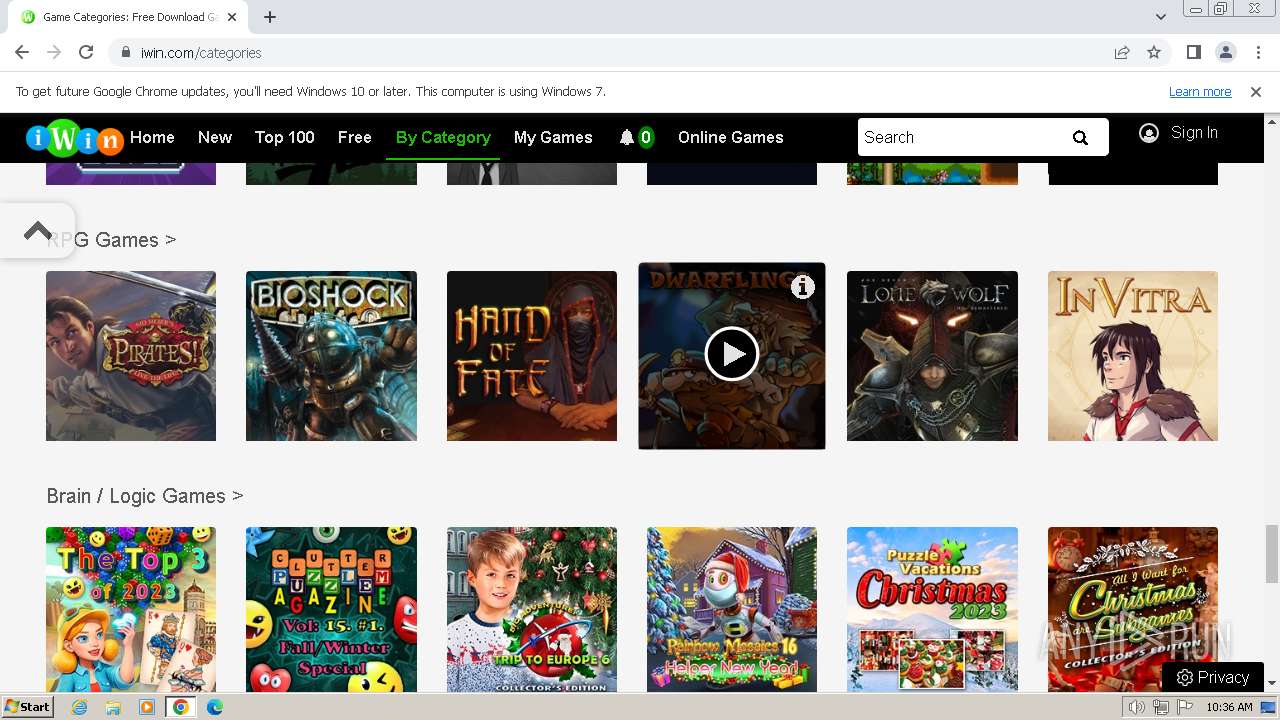Reload the page
Viewport: 1280px width, 720px height.
click(x=86, y=53)
